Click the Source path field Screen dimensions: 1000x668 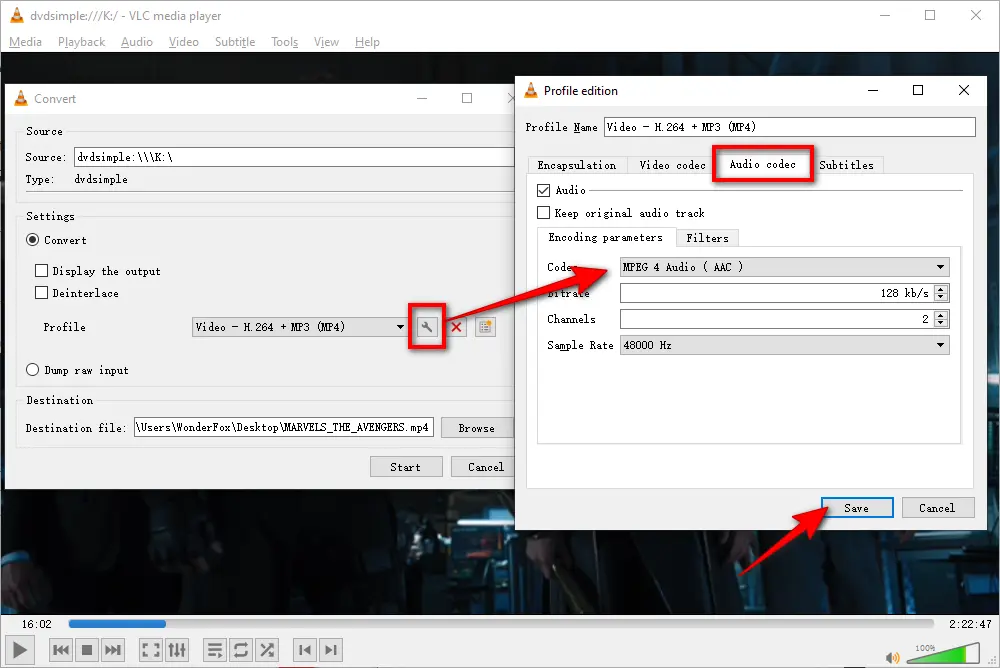[x=294, y=157]
